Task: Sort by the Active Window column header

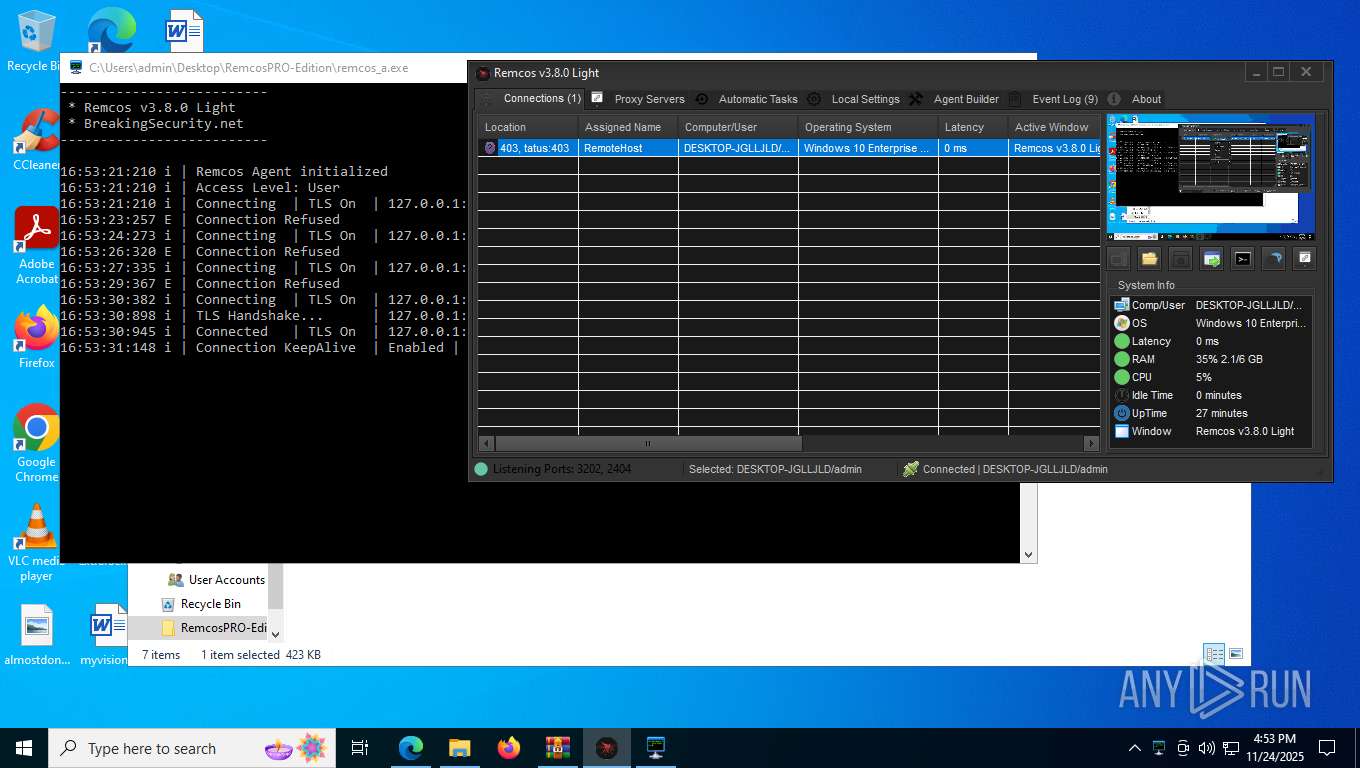Action: click(x=1054, y=127)
